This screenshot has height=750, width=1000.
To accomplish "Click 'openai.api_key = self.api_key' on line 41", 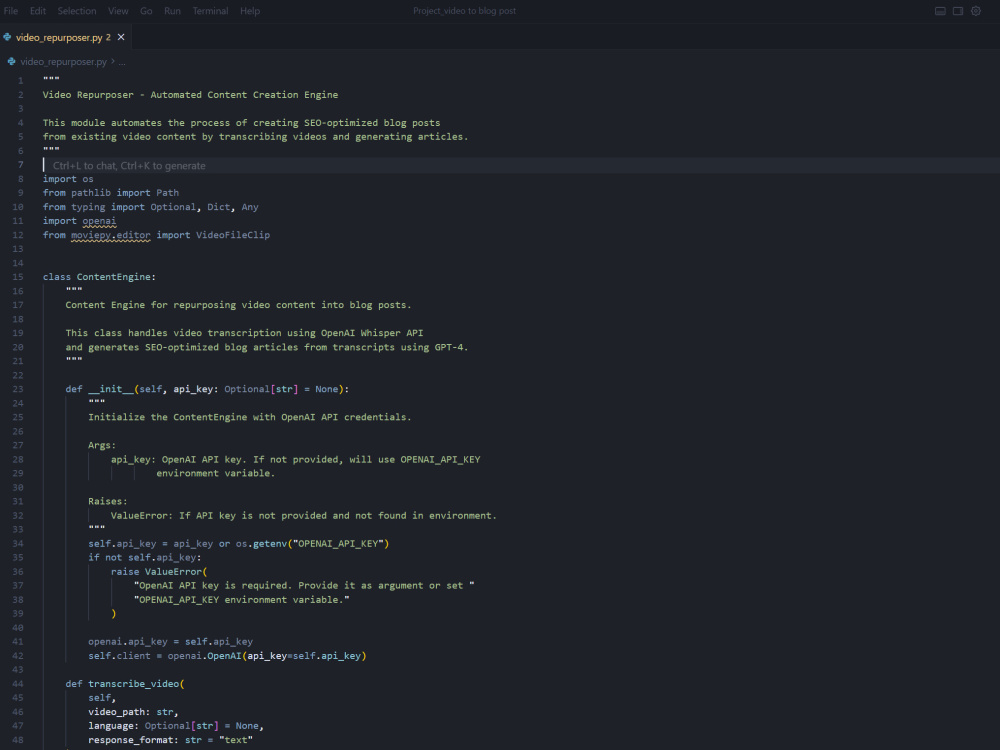I will point(170,642).
